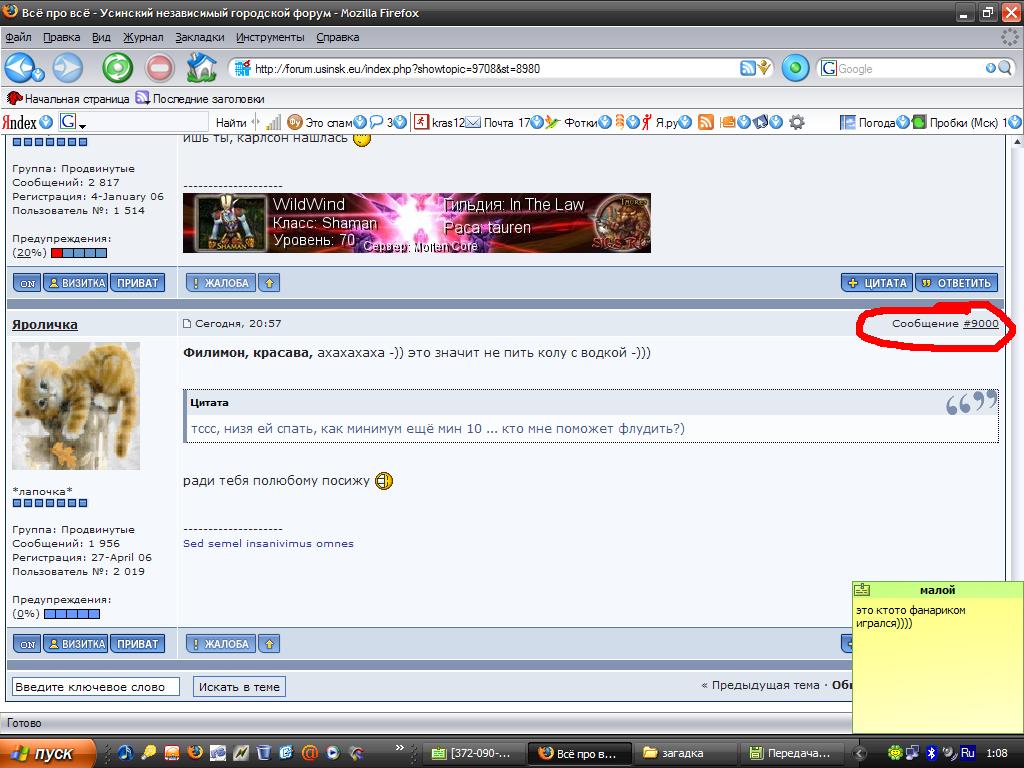
Task: Toggle ON status button under WildWind's profile
Action: point(27,283)
